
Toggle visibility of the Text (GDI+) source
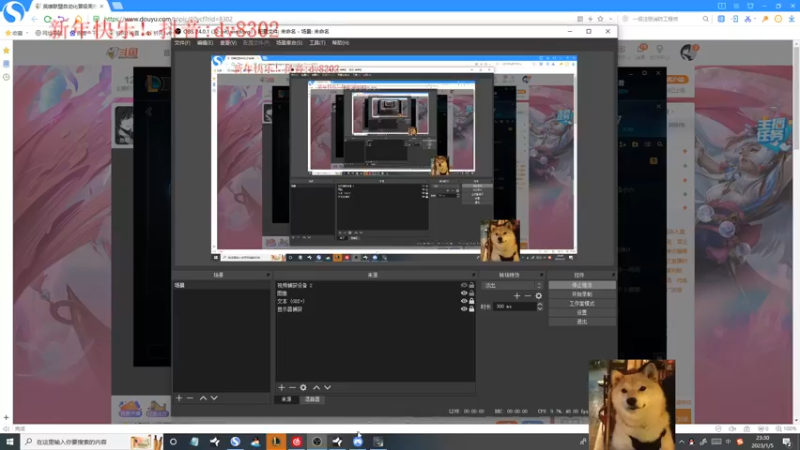tap(464, 301)
